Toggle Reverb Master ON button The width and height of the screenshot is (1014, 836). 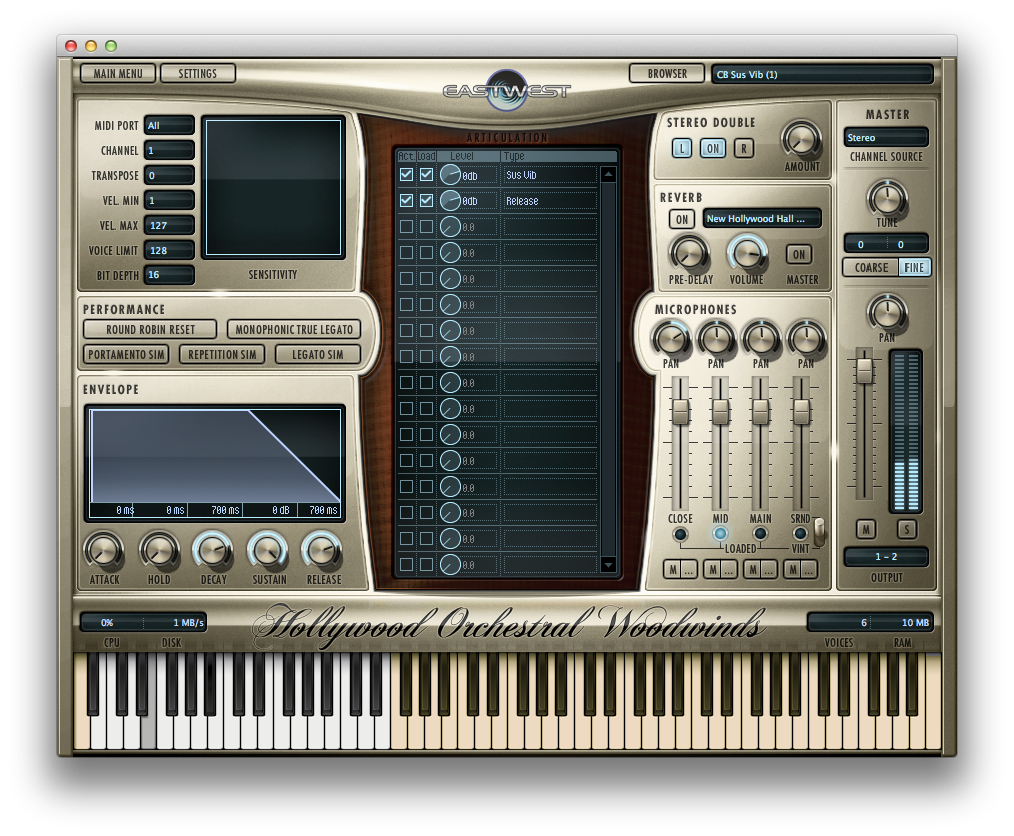[x=799, y=254]
